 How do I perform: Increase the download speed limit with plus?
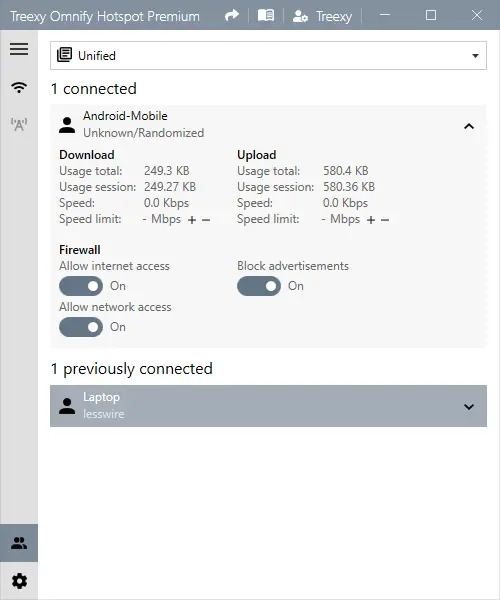point(192,220)
